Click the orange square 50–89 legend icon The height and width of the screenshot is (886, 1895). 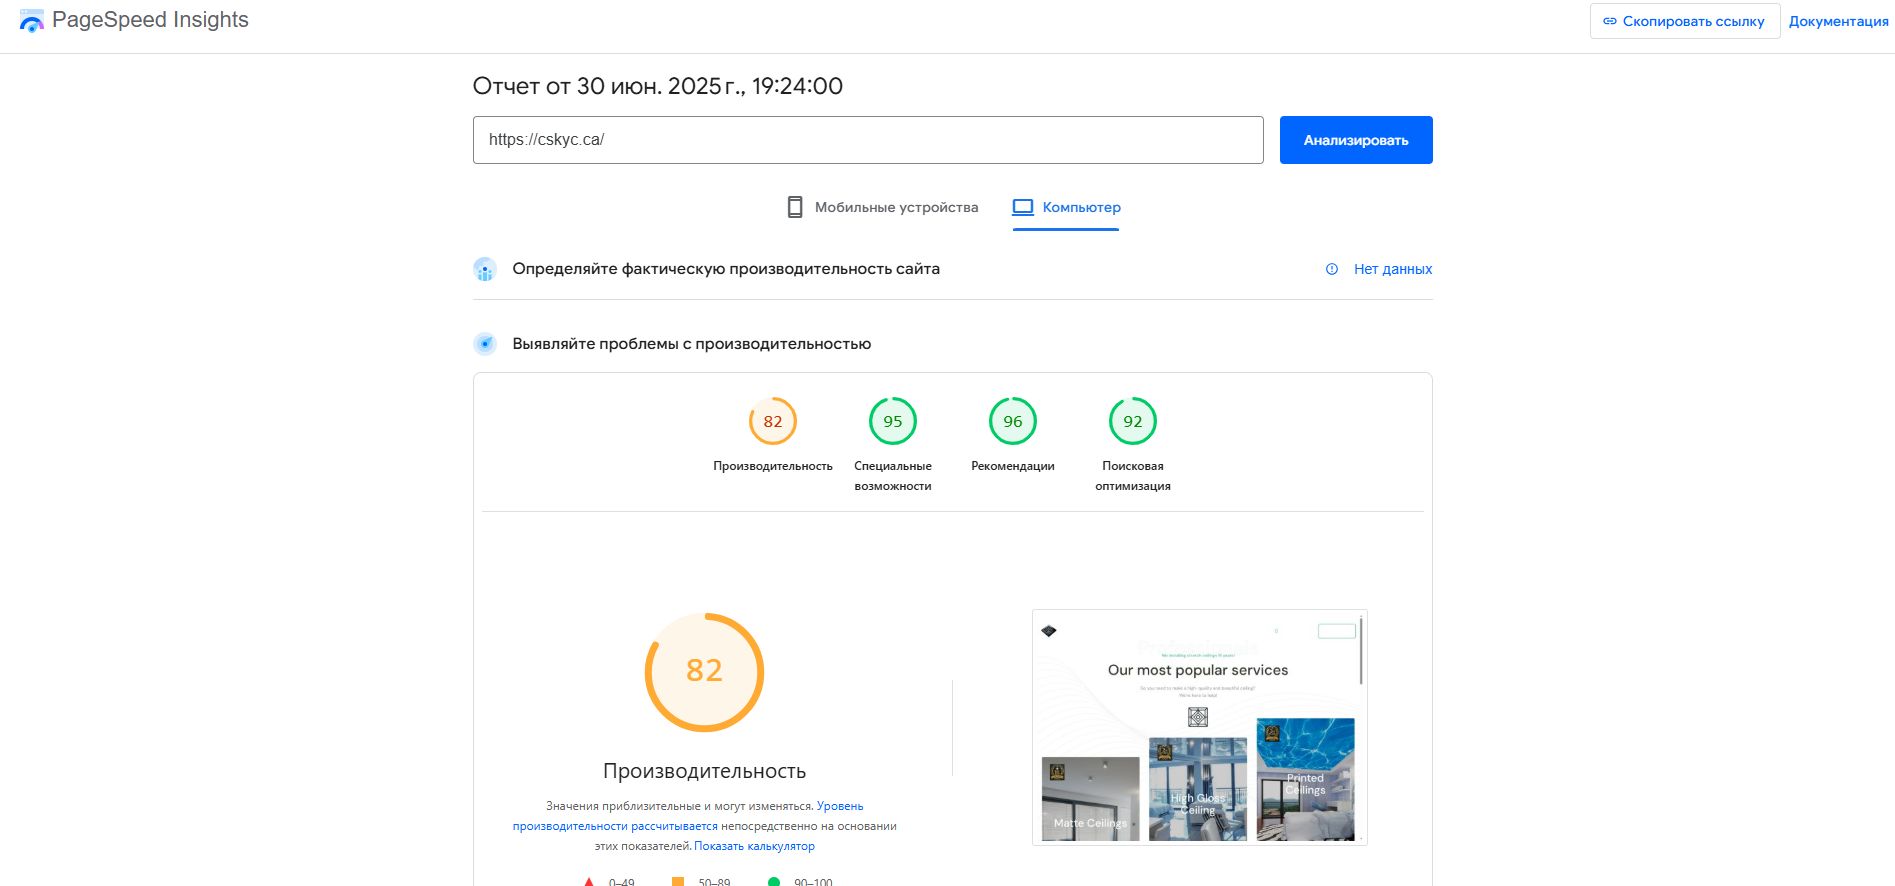point(678,882)
